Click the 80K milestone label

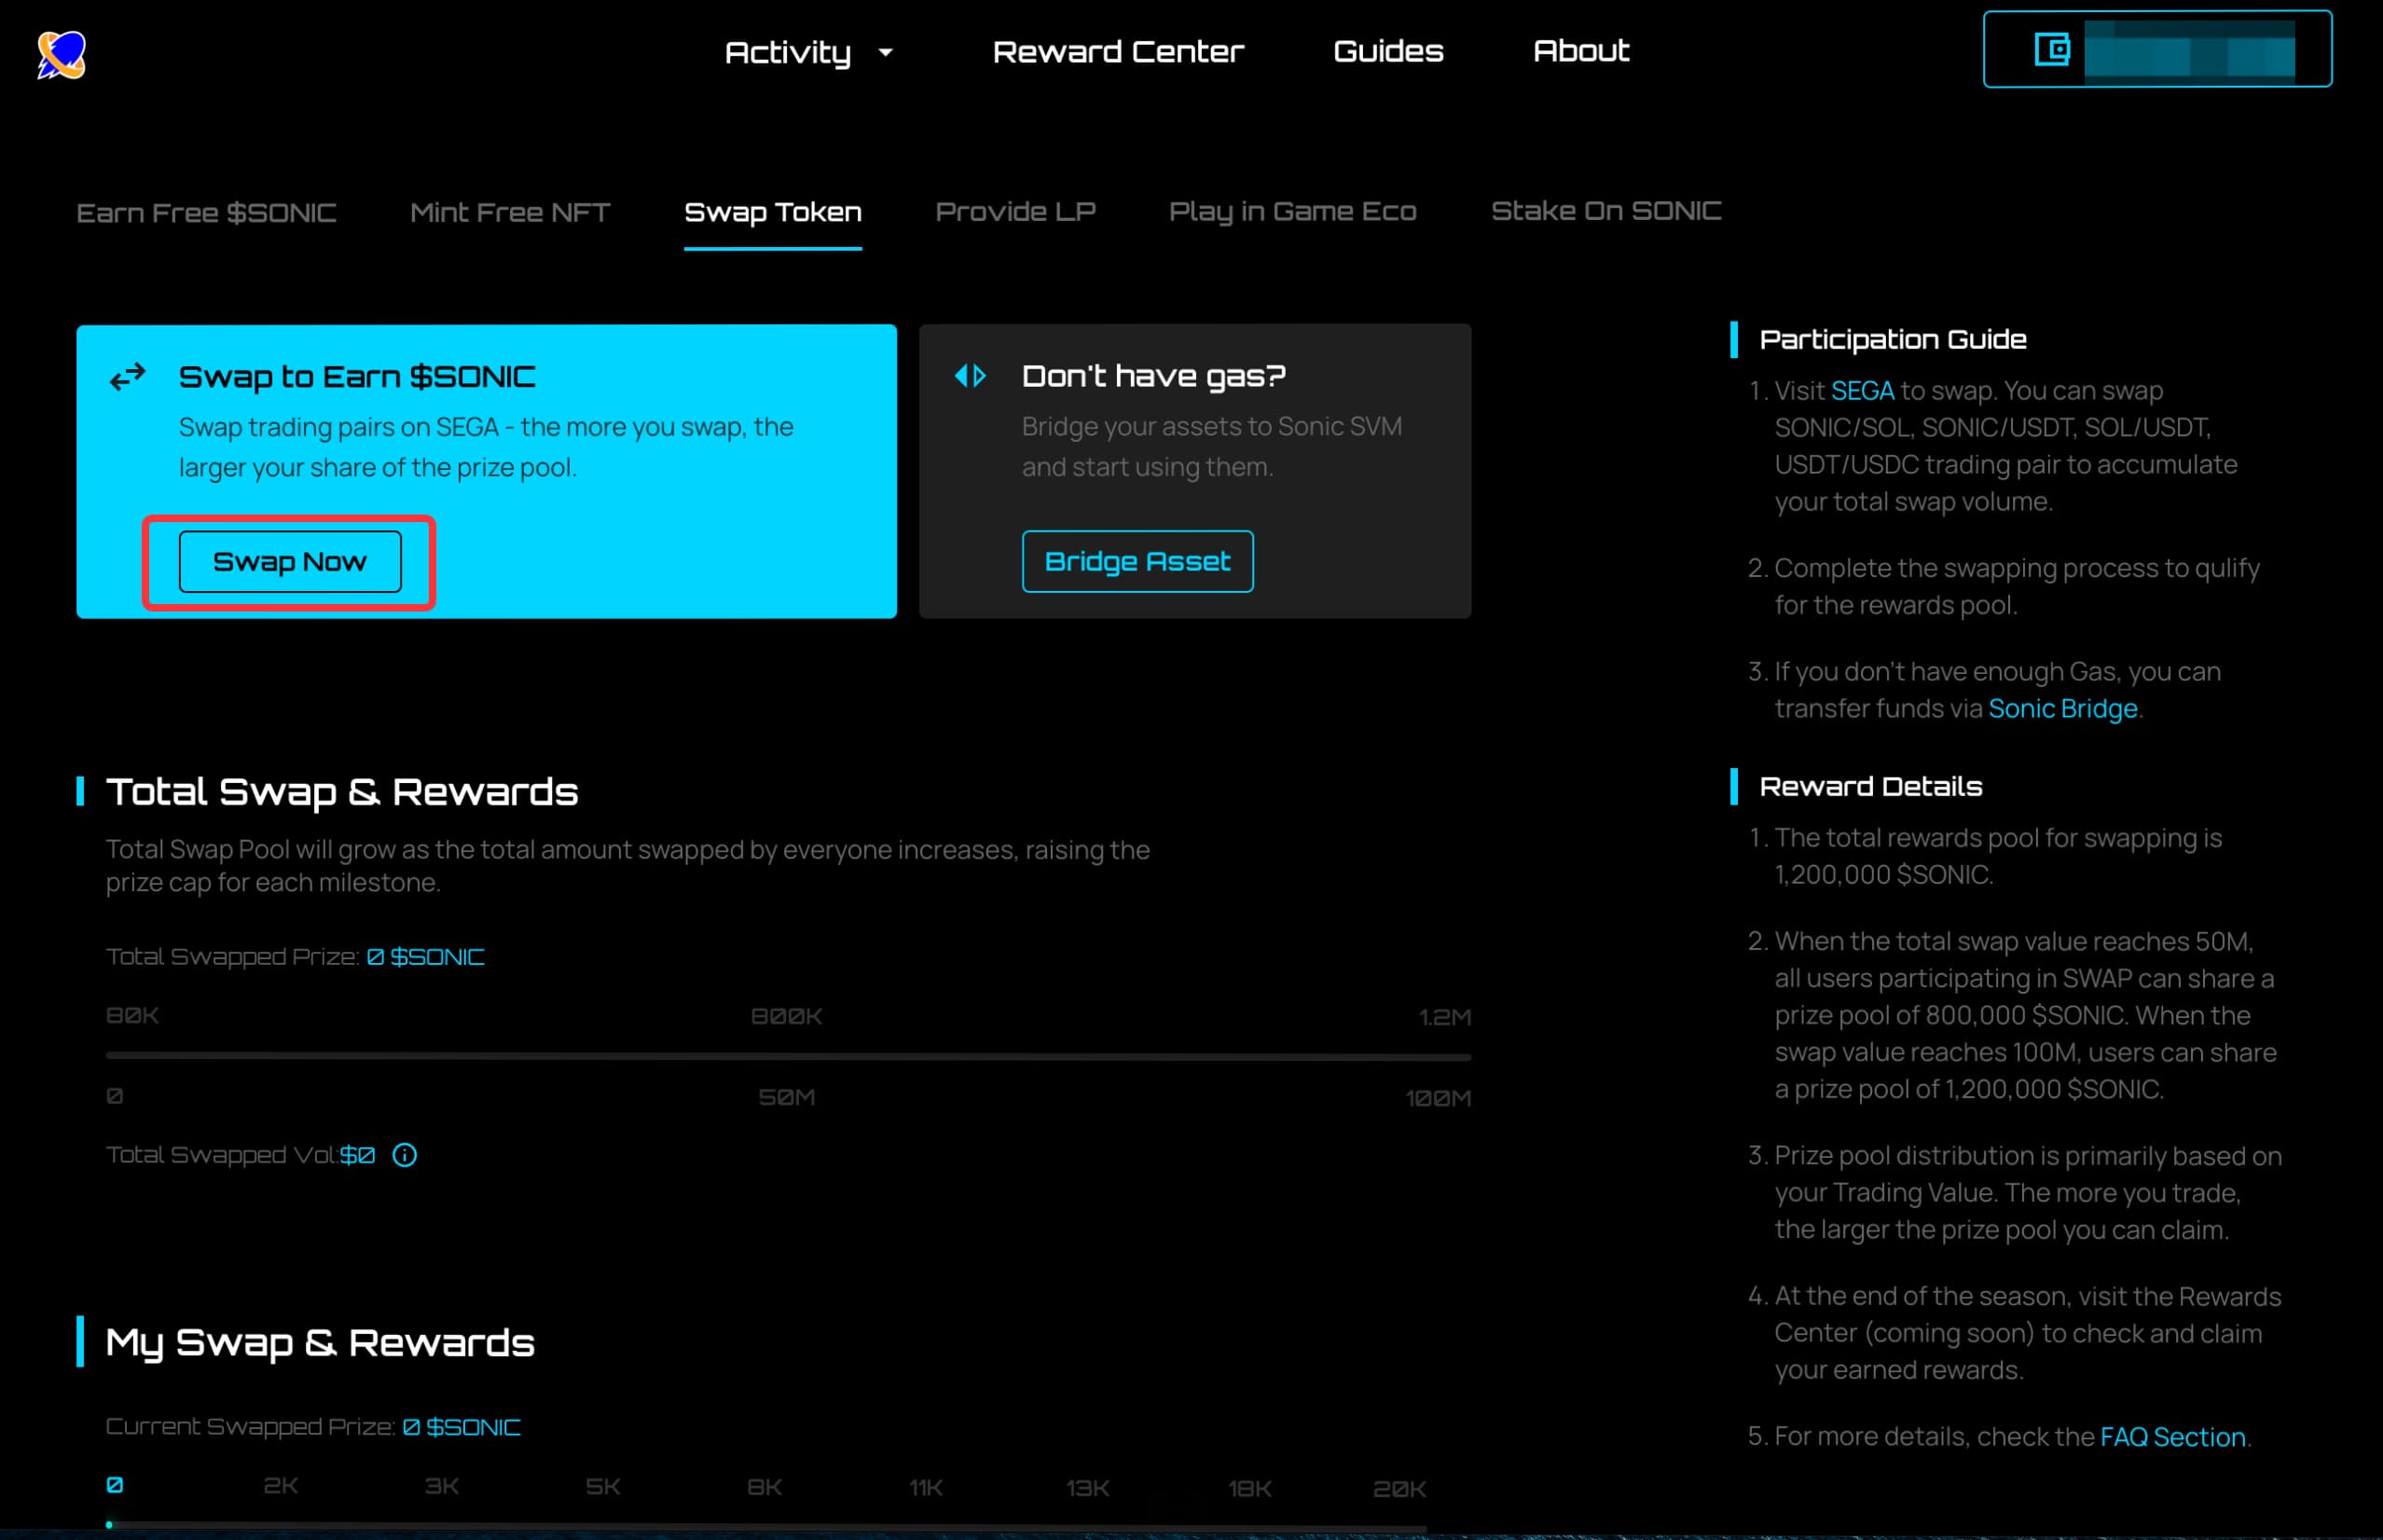click(x=132, y=1015)
